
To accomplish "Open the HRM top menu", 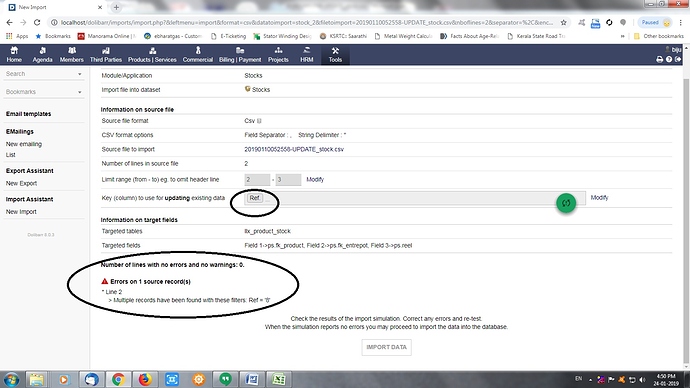I will (x=307, y=55).
